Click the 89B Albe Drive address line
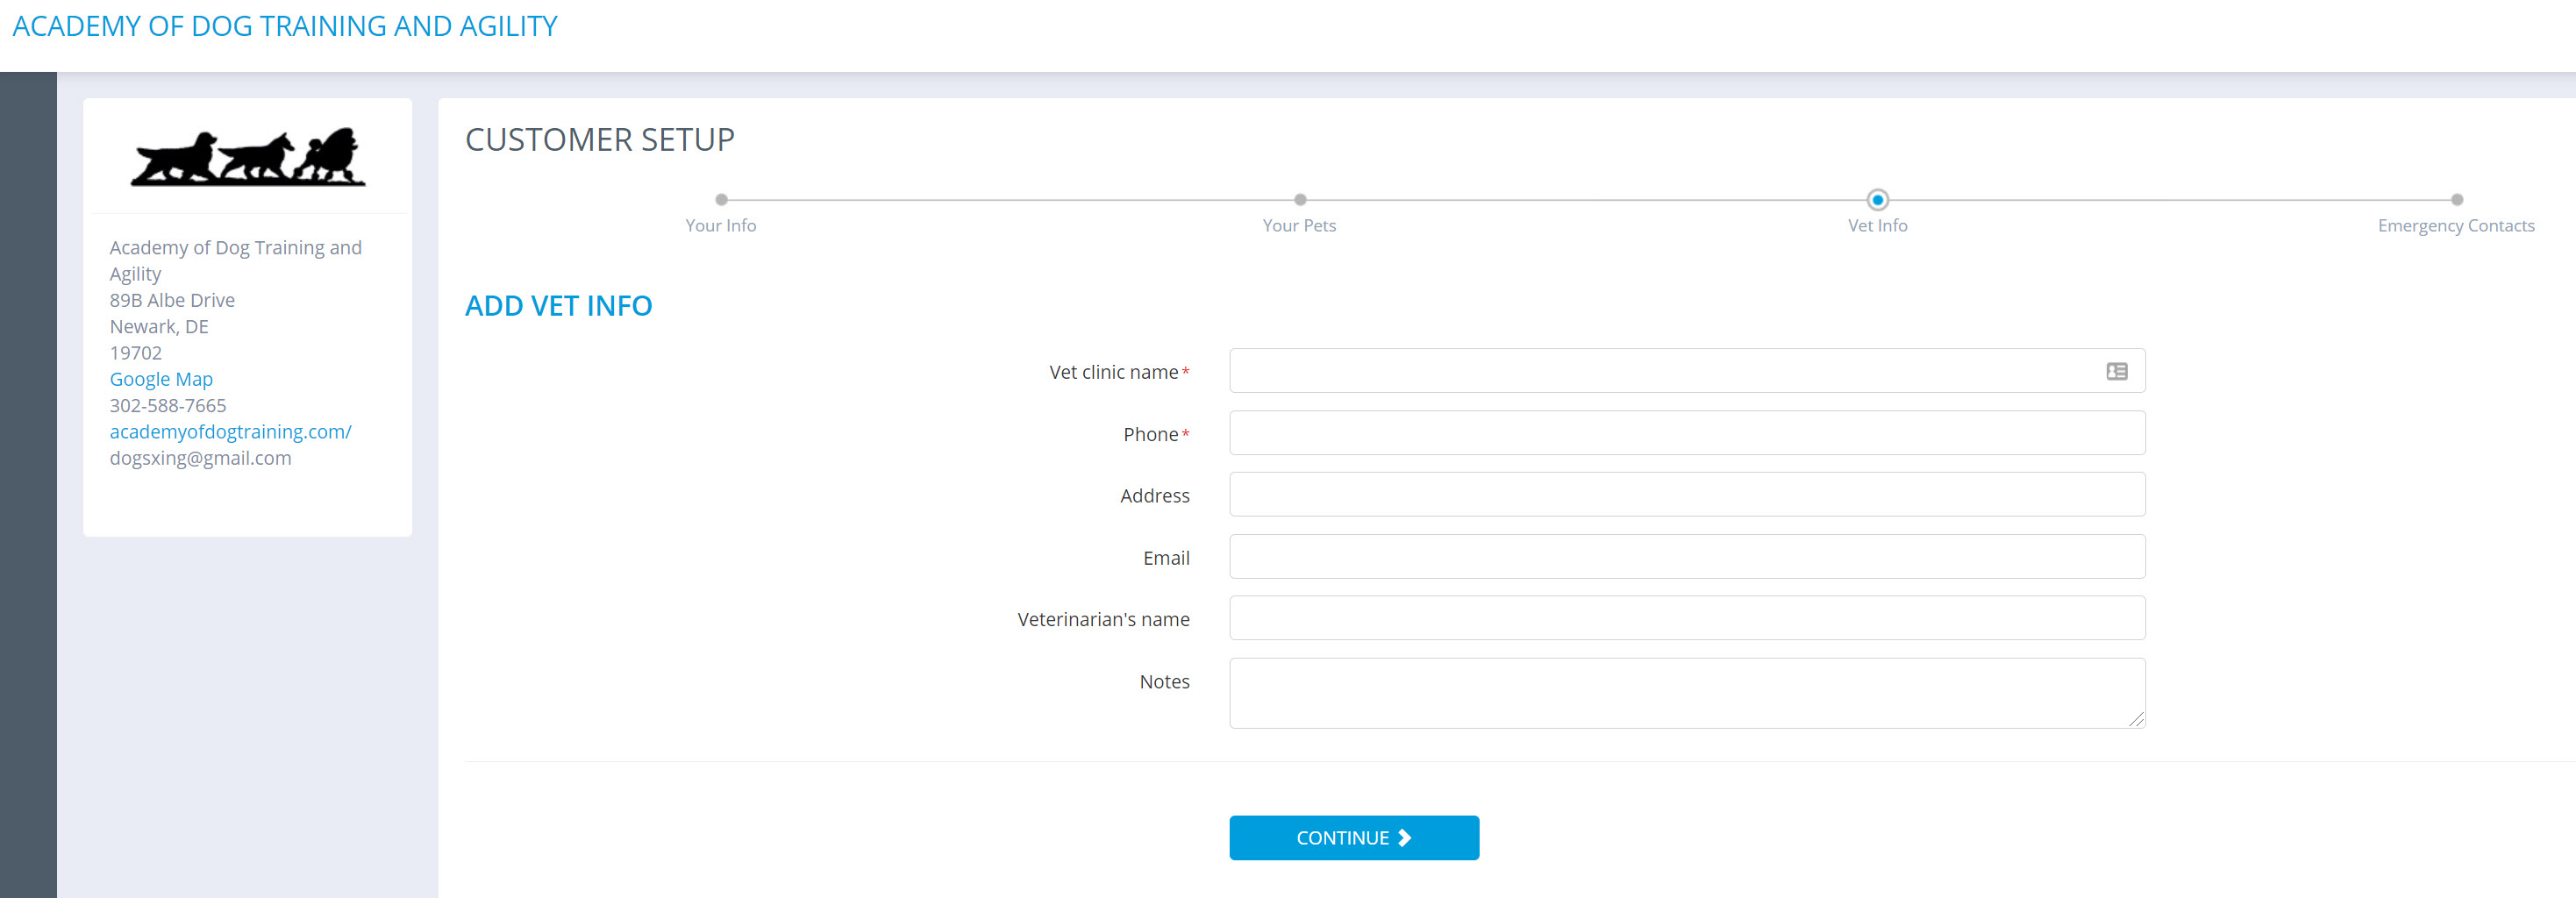Screen dimensions: 2576x898 [172, 300]
